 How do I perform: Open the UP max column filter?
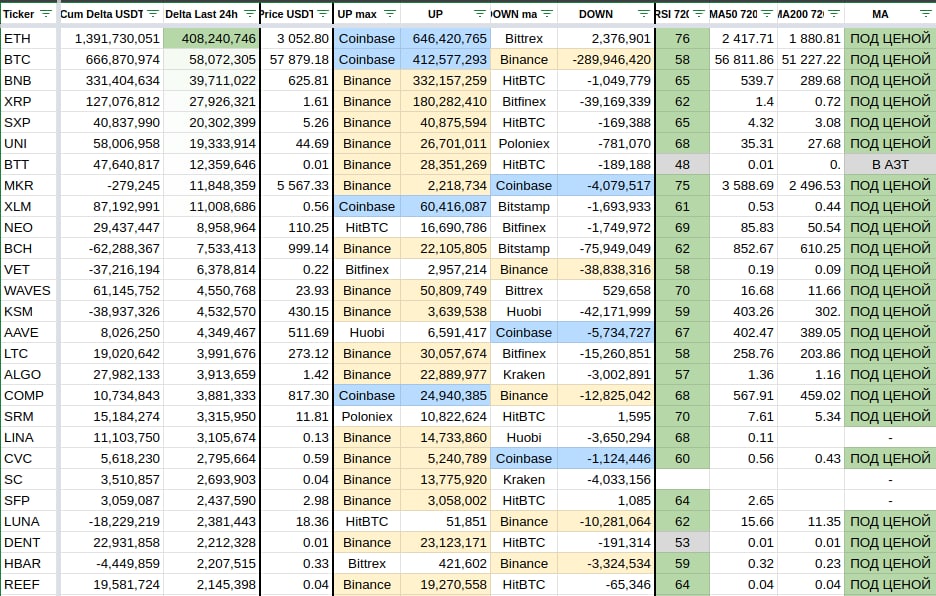pyautogui.click(x=390, y=14)
